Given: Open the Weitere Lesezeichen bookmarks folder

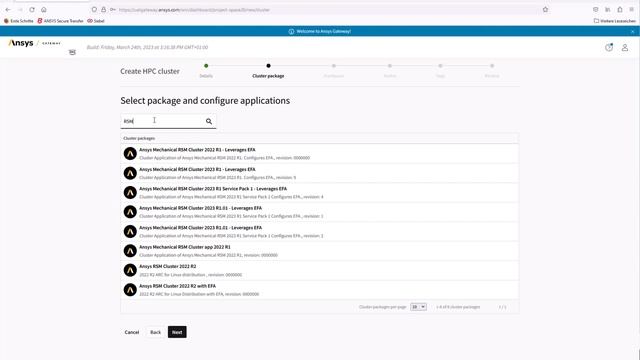Looking at the screenshot, I should click(x=615, y=21).
